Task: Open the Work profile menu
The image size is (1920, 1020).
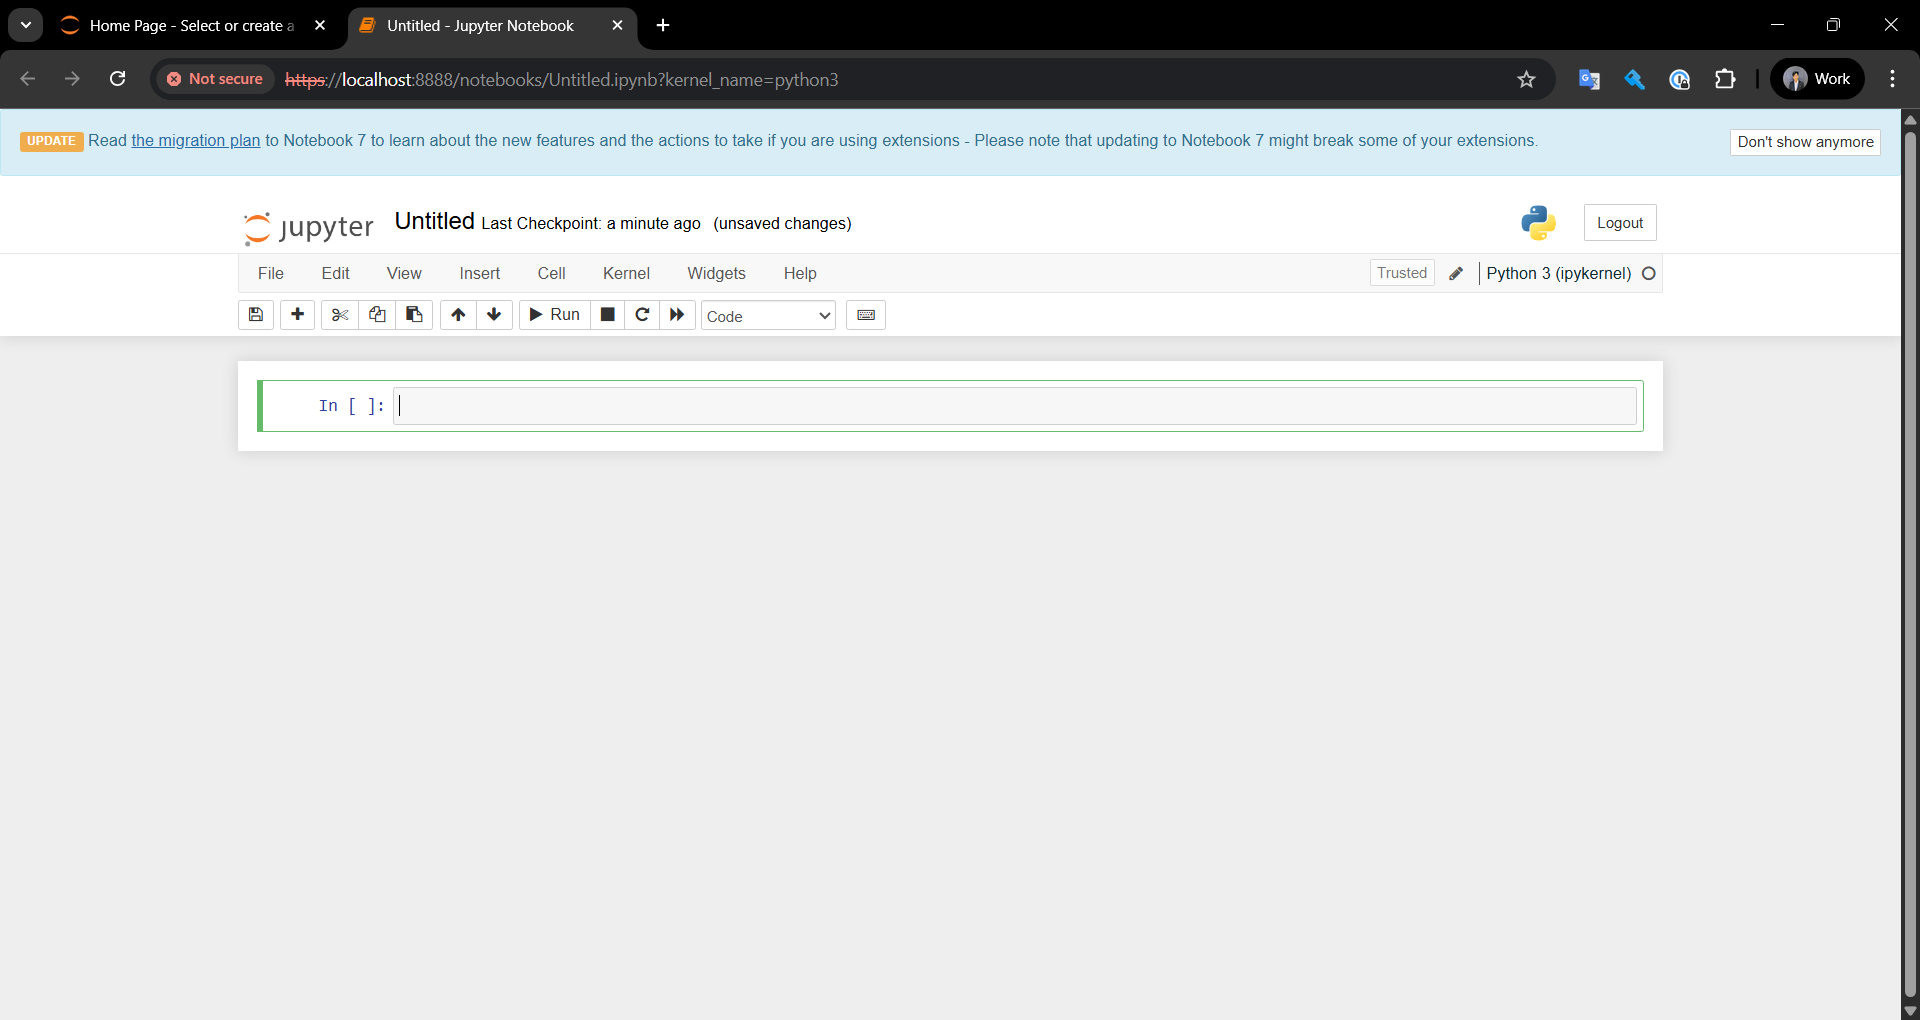Action: pos(1817,79)
